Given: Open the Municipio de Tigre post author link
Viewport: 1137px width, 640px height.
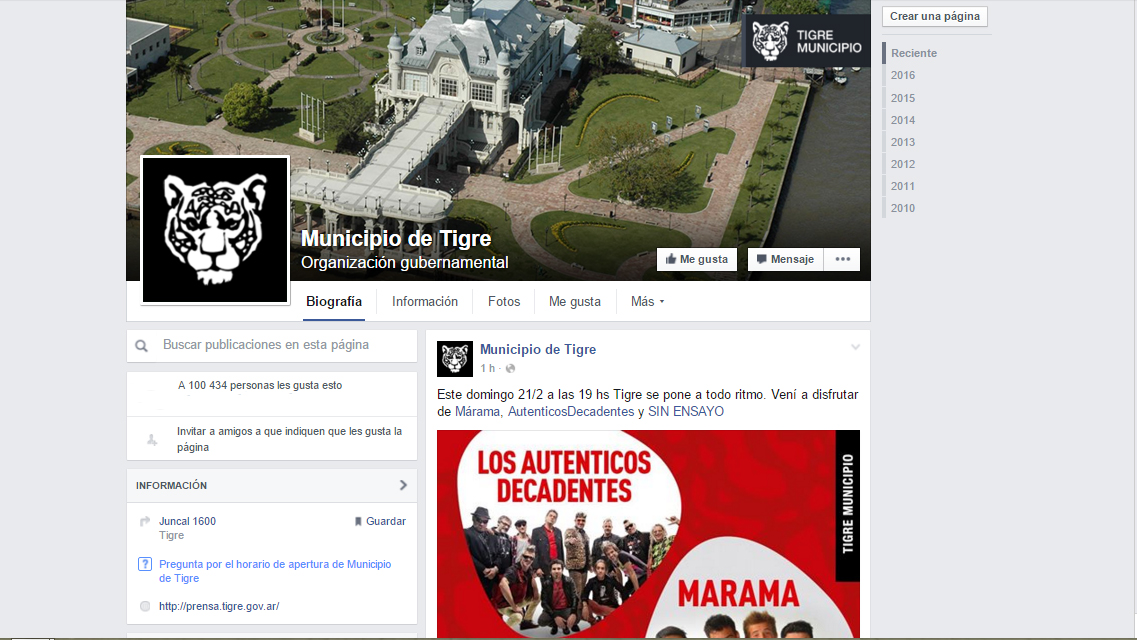Looking at the screenshot, I should pos(538,349).
